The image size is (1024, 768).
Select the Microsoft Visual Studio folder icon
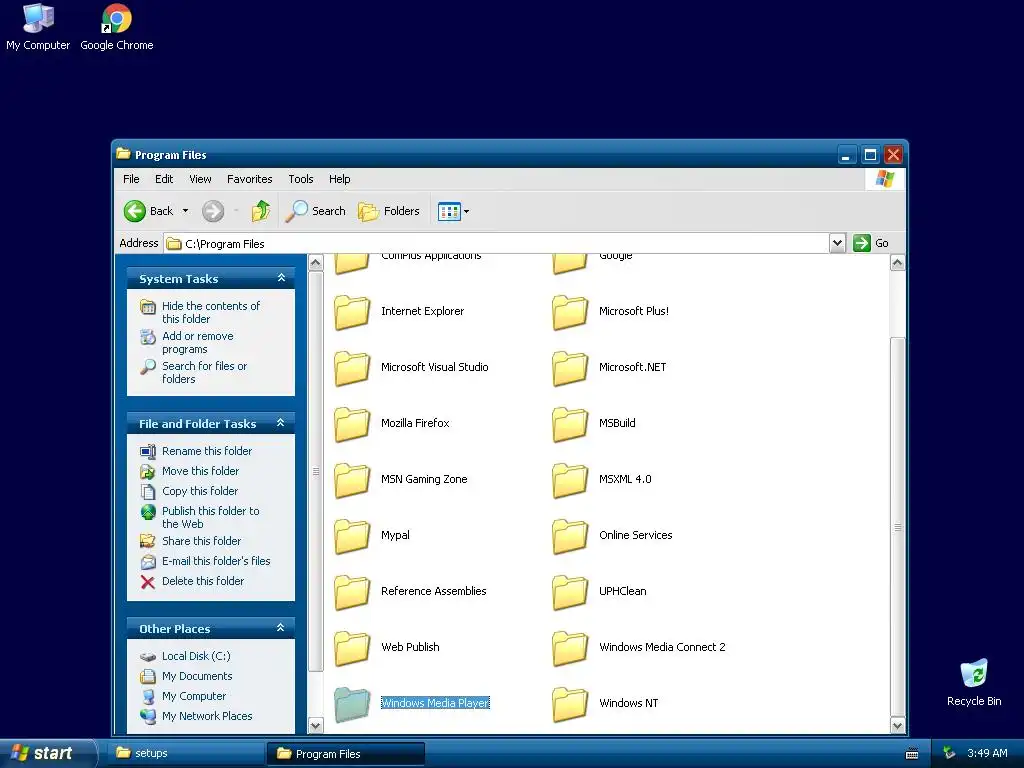352,368
